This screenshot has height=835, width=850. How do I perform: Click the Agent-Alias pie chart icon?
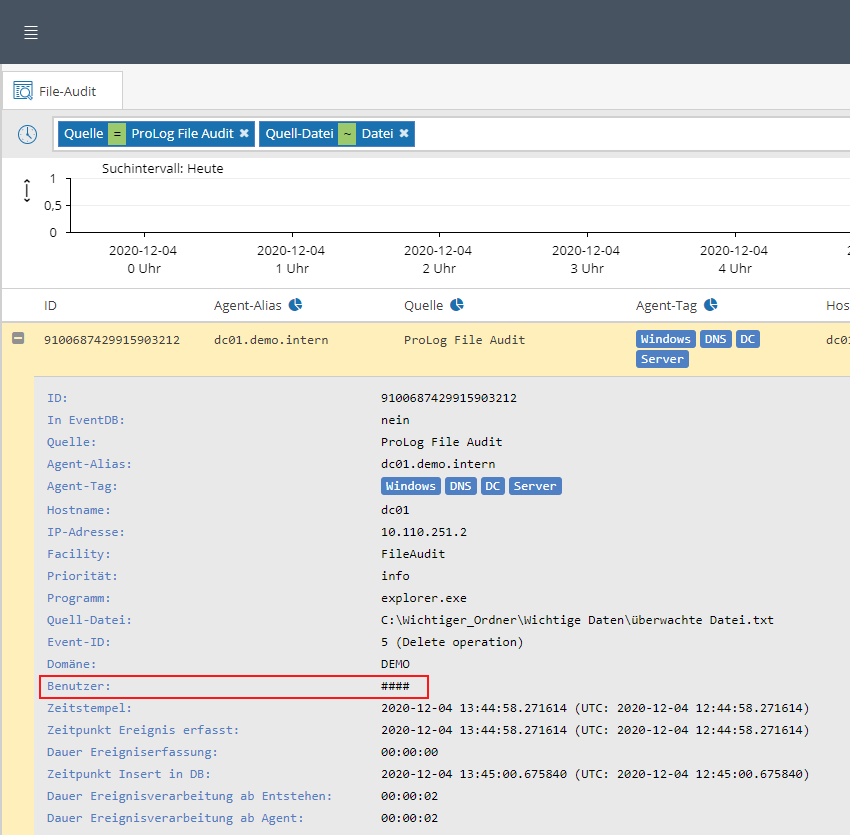pyautogui.click(x=296, y=305)
